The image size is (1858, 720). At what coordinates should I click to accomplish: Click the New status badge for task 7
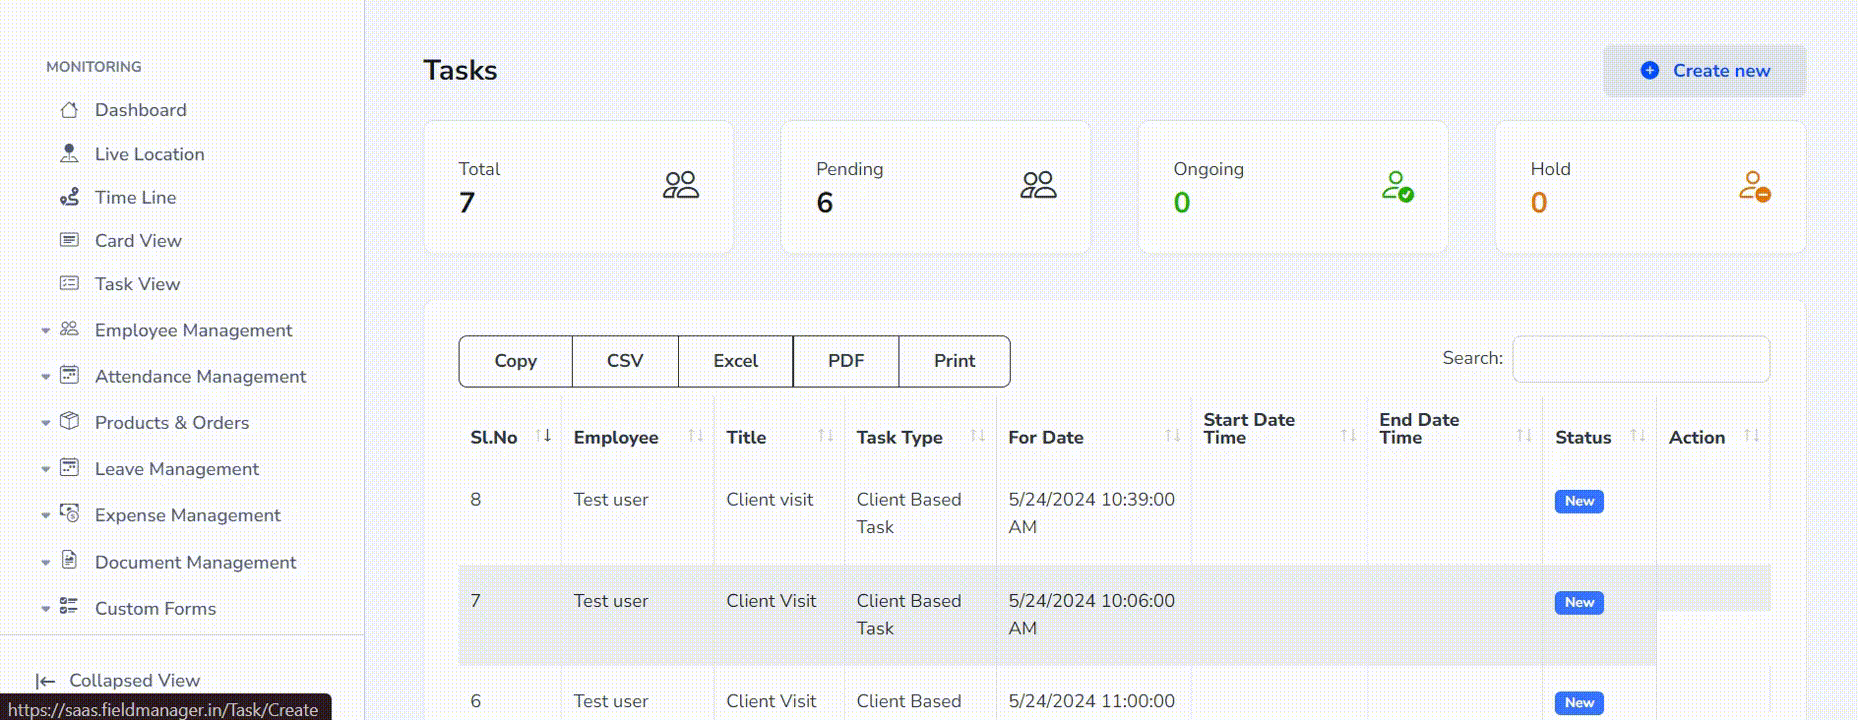(1579, 602)
